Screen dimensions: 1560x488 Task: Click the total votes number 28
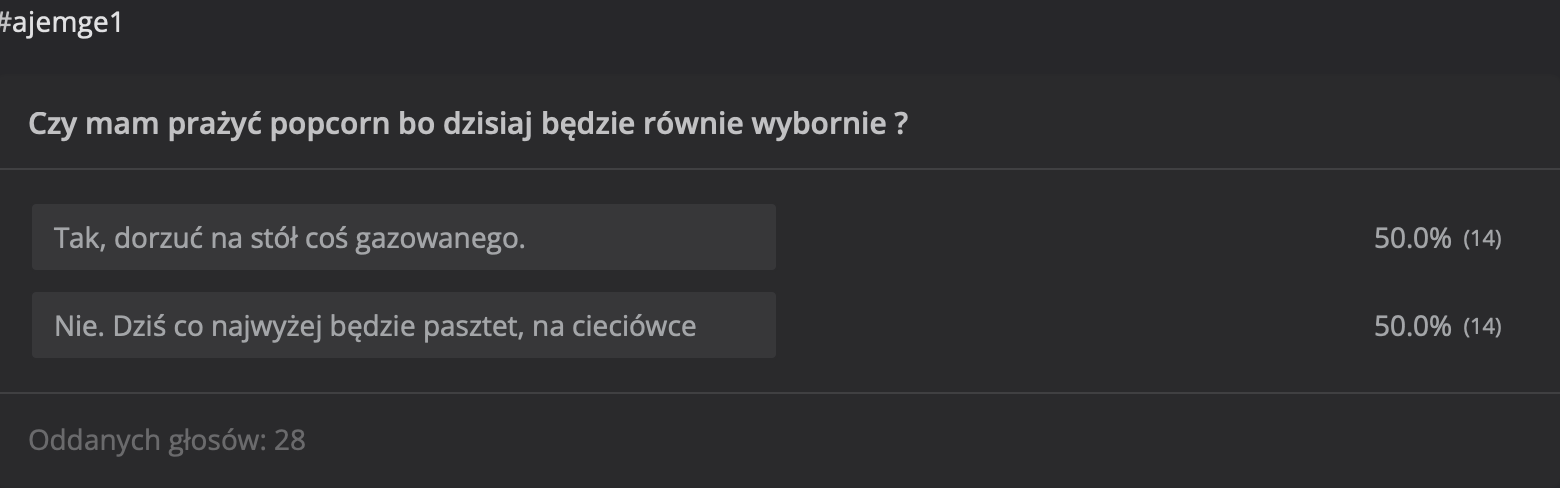point(290,440)
